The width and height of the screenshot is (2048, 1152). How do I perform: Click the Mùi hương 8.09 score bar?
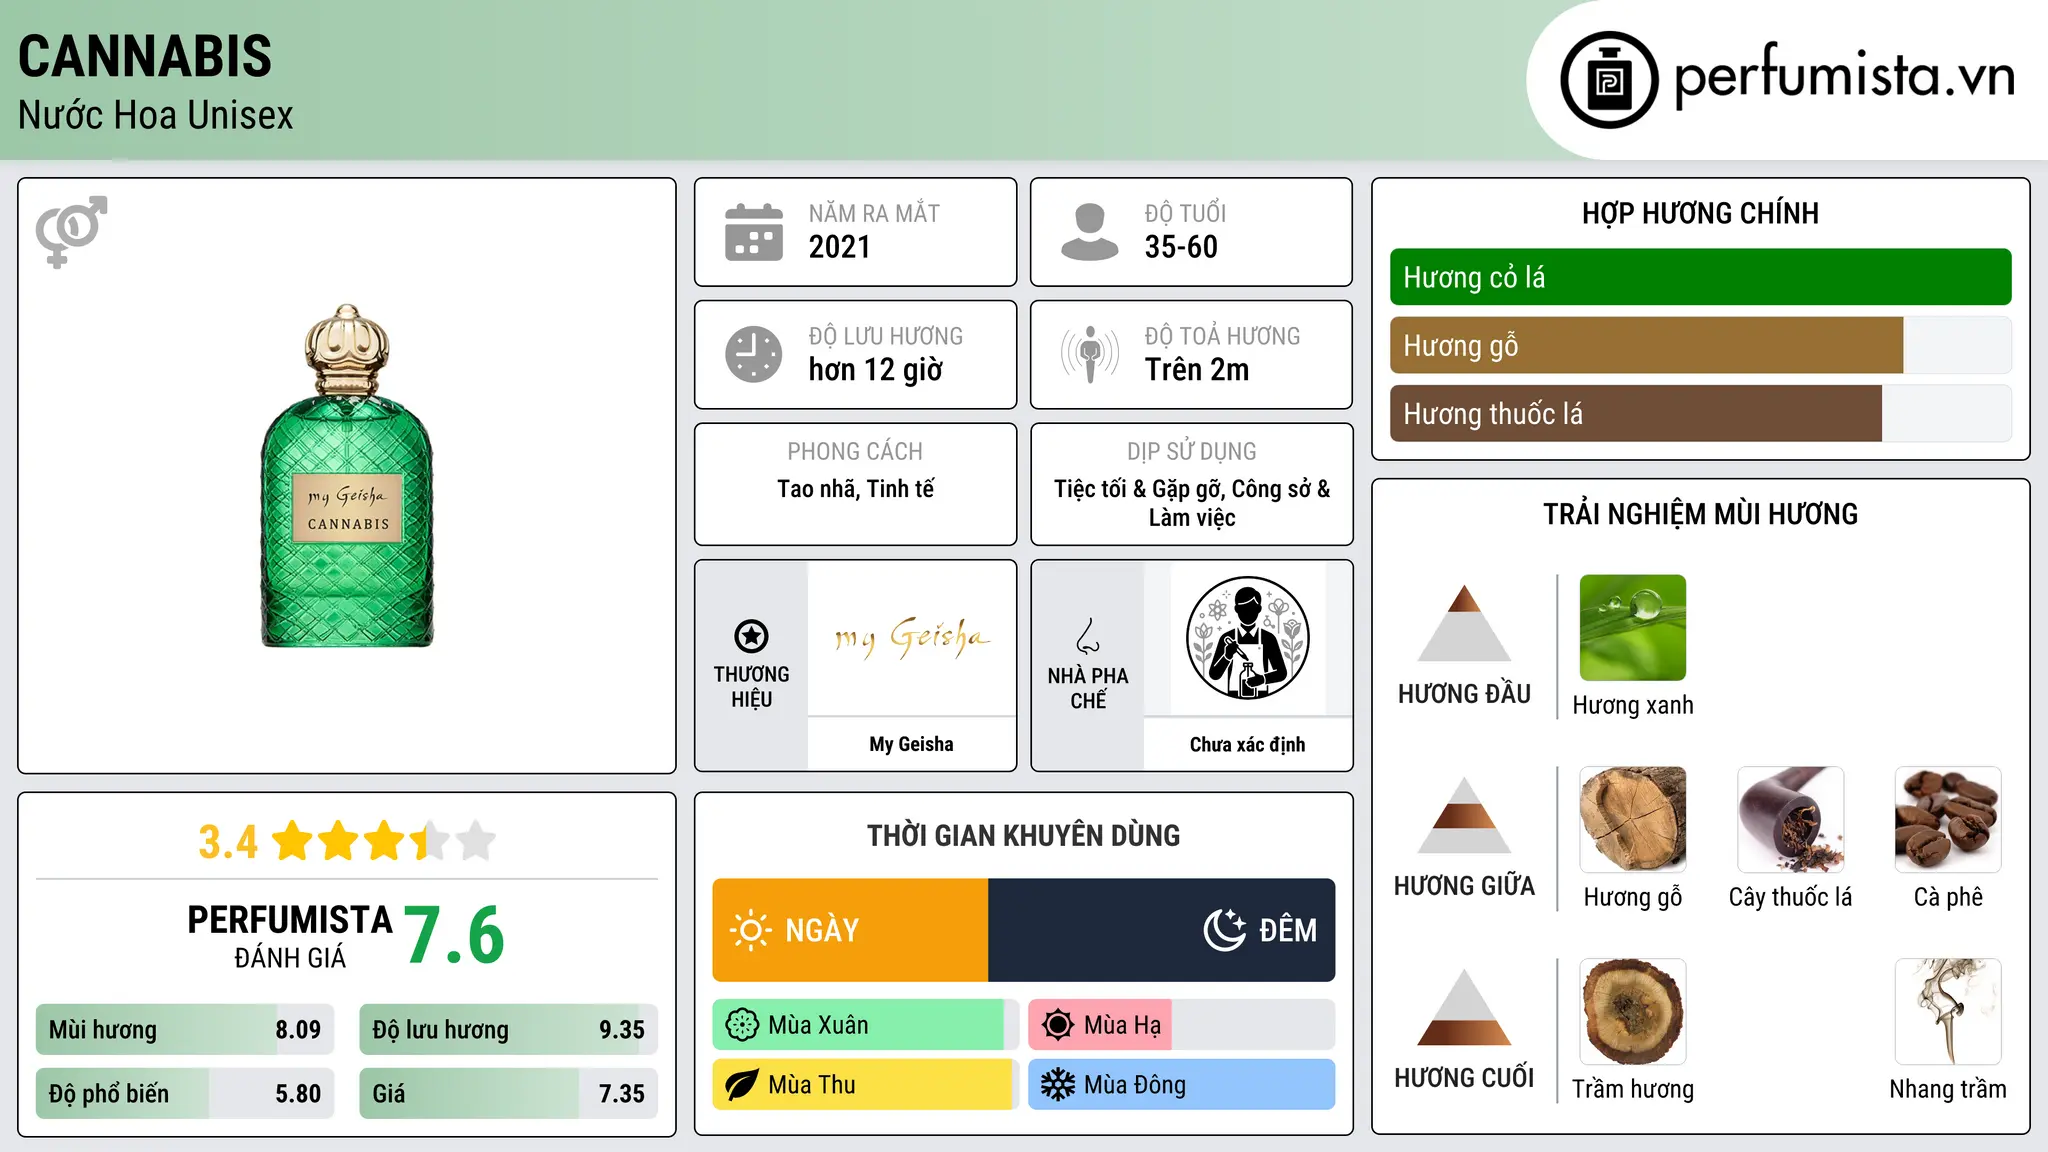(185, 1029)
